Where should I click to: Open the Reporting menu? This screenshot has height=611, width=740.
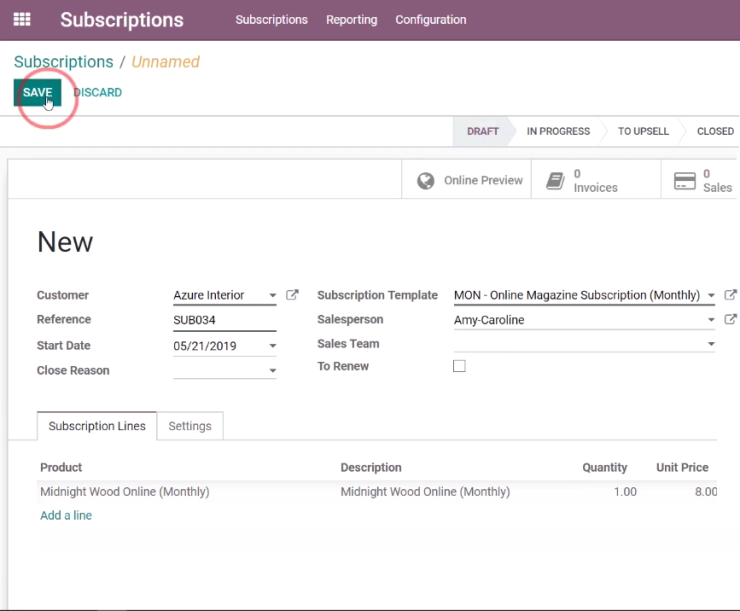352,19
